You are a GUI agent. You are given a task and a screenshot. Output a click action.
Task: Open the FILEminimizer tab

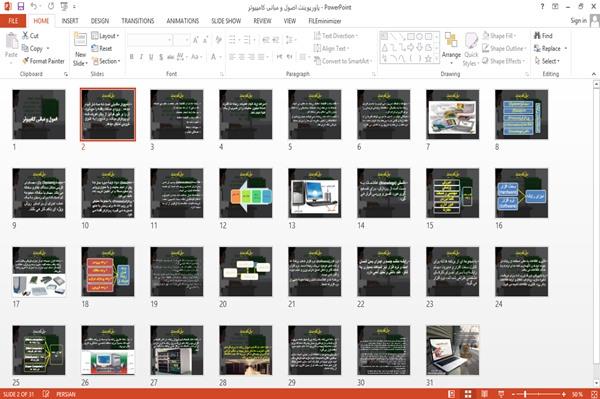click(x=325, y=21)
